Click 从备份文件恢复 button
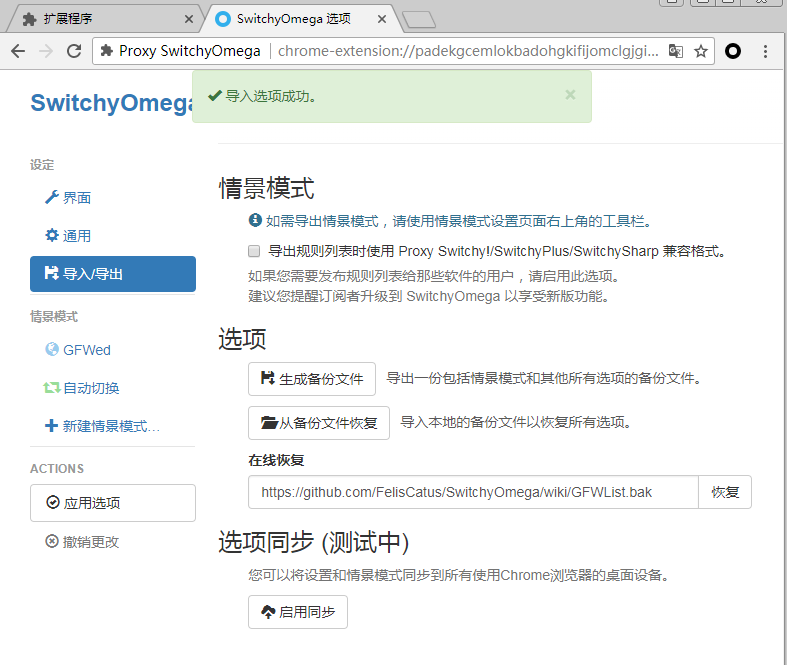Viewport: 787px width, 665px height. 319,423
